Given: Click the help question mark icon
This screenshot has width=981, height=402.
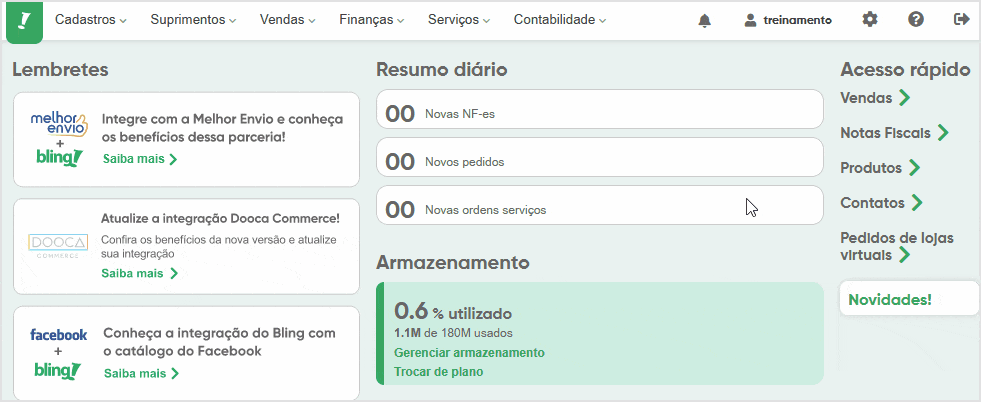Looking at the screenshot, I should click(x=916, y=20).
